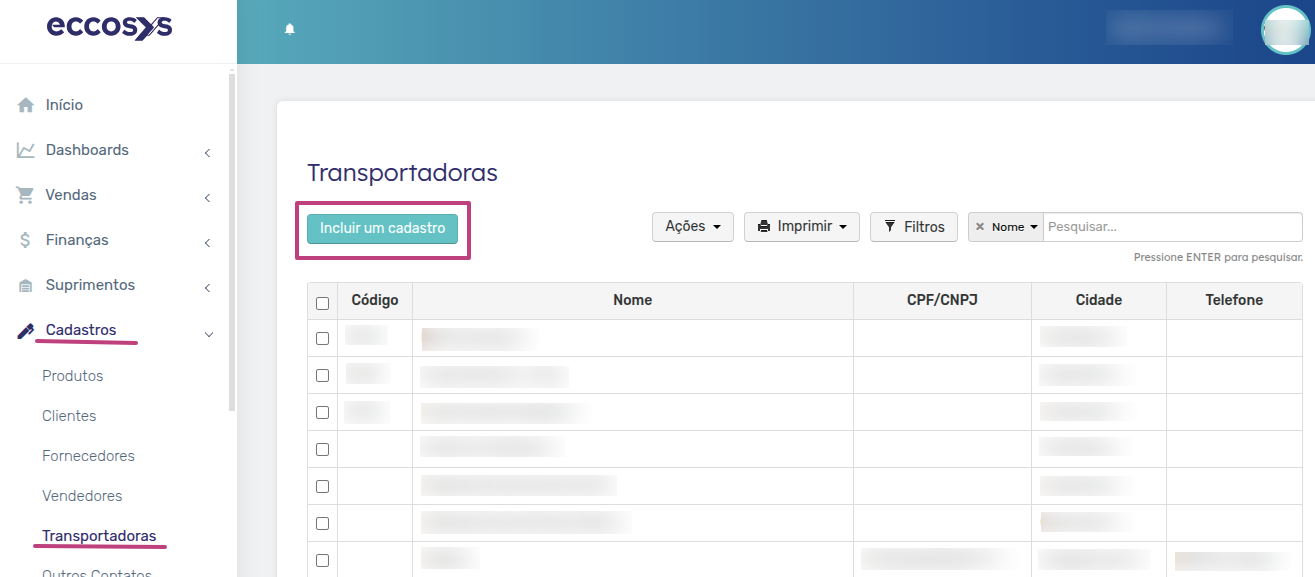Open the user avatar in the header
1315x577 pixels.
point(1286,30)
